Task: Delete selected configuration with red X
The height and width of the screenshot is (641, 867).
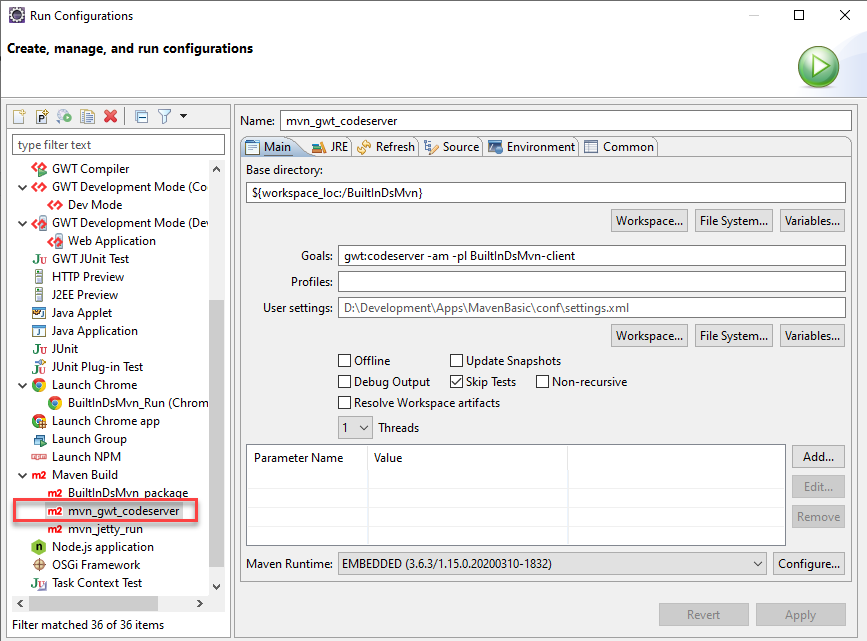Action: pos(111,117)
